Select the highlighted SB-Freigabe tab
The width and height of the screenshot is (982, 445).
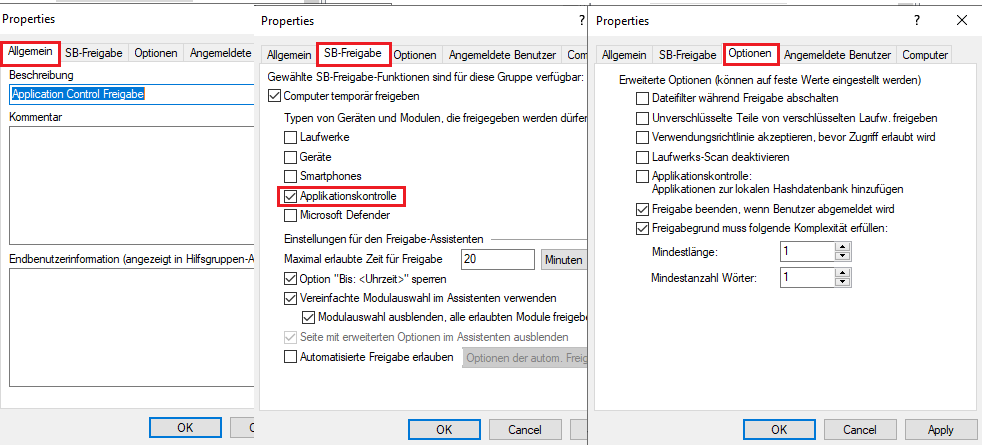[354, 54]
